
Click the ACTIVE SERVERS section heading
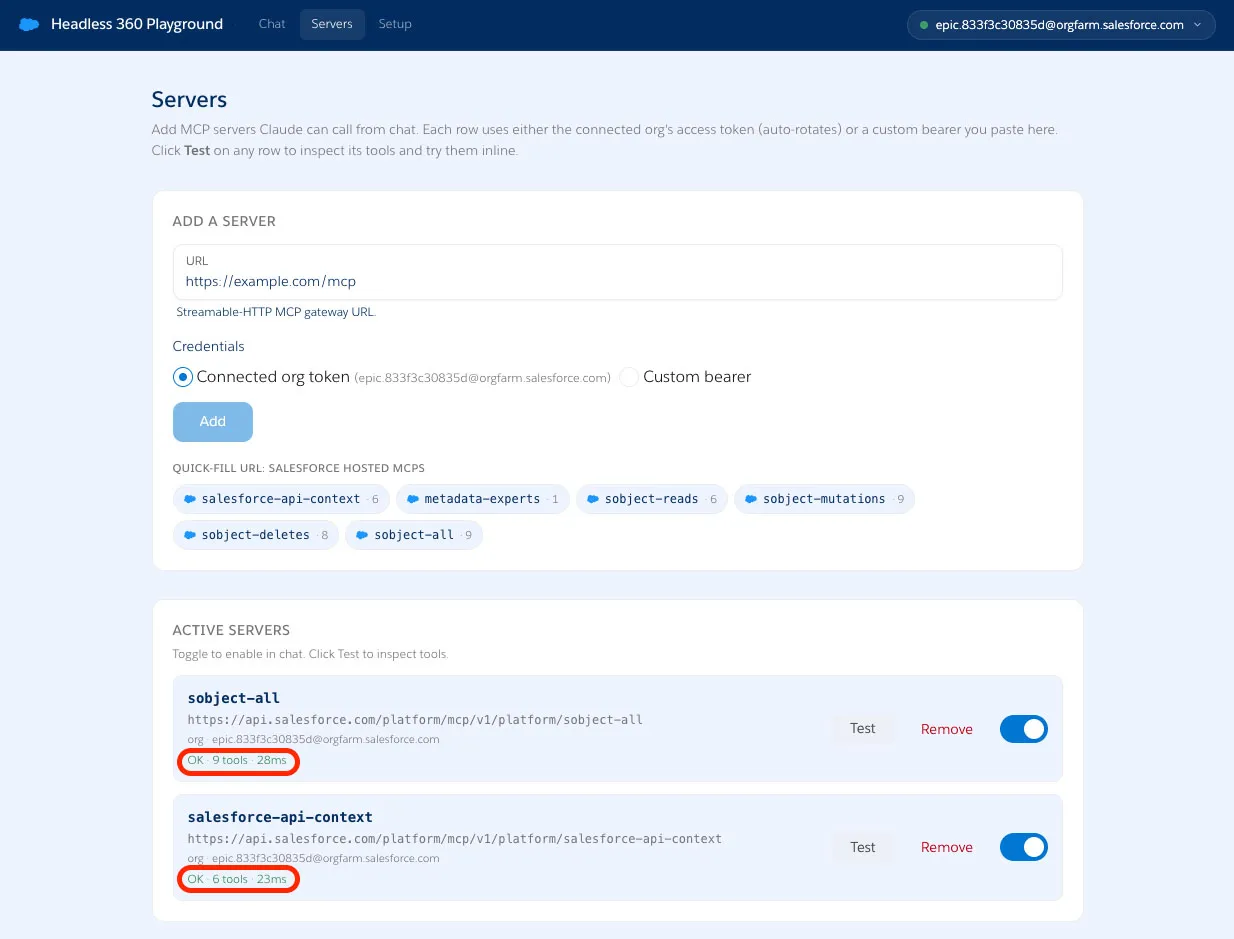tap(231, 631)
